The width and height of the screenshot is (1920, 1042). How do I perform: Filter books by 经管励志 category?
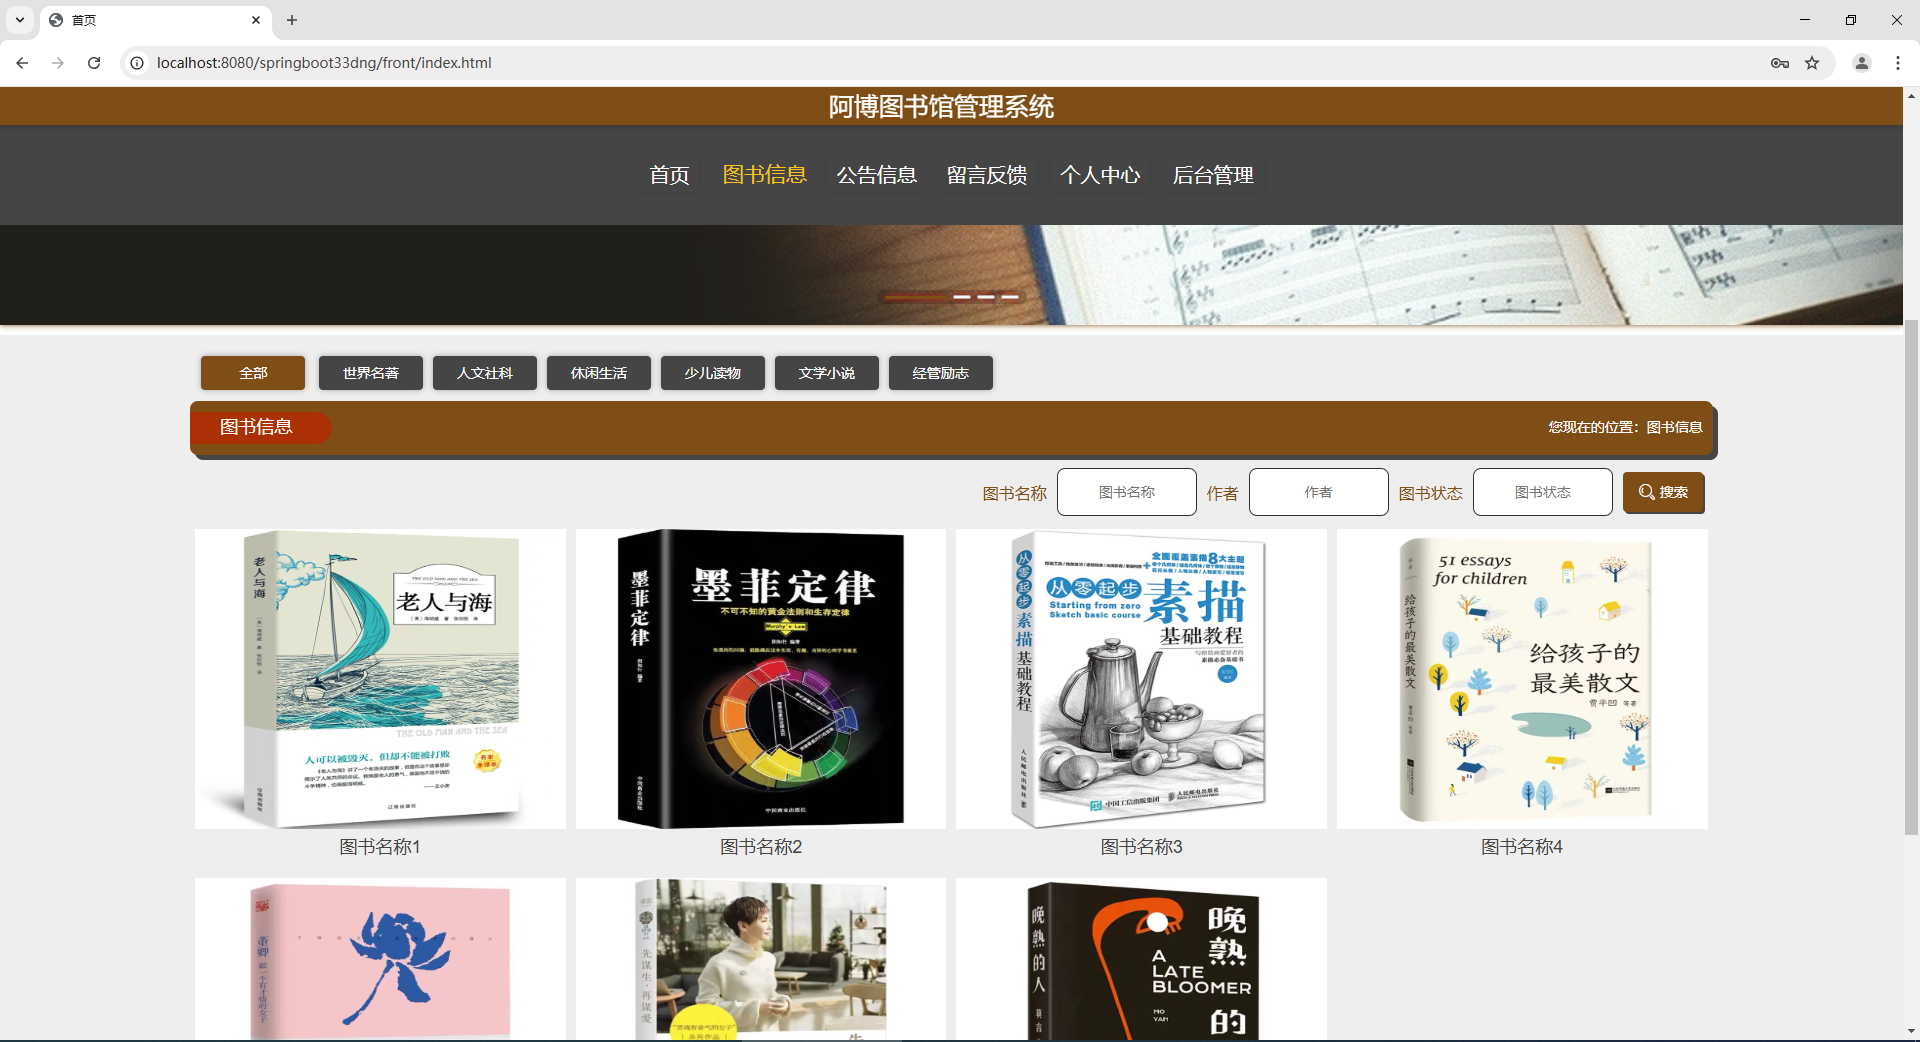941,373
